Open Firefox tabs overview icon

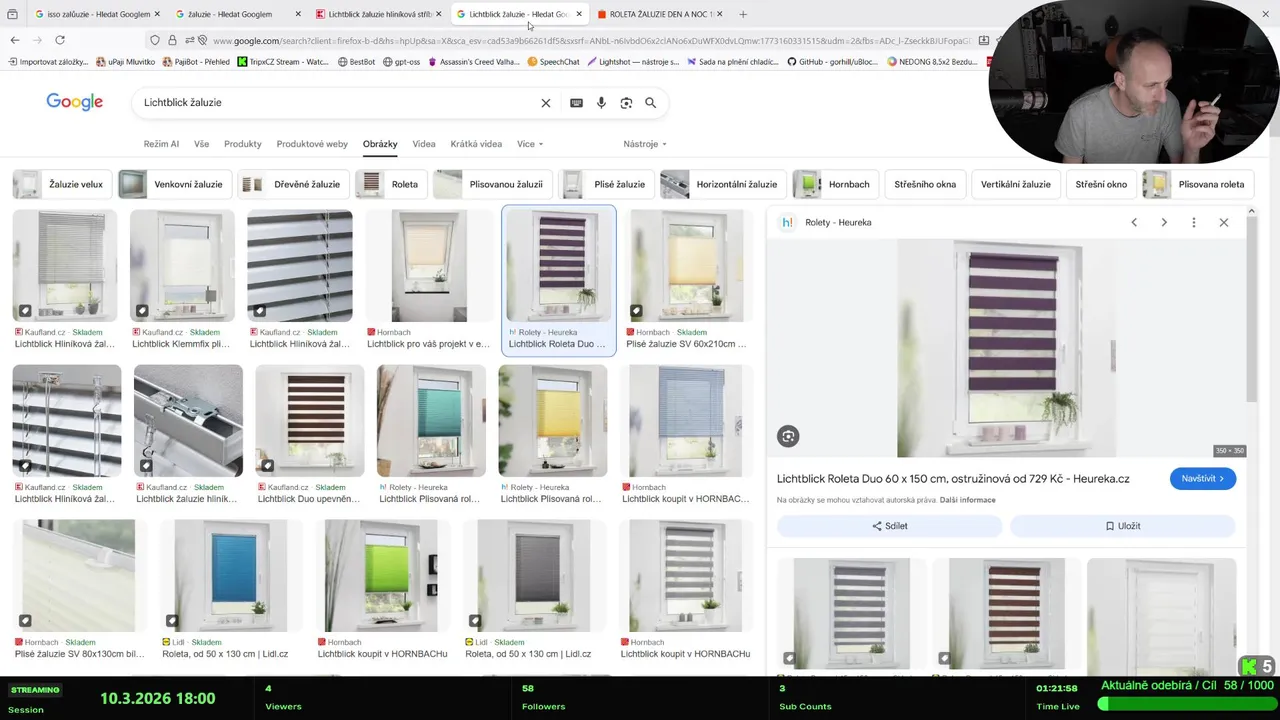[x=13, y=14]
